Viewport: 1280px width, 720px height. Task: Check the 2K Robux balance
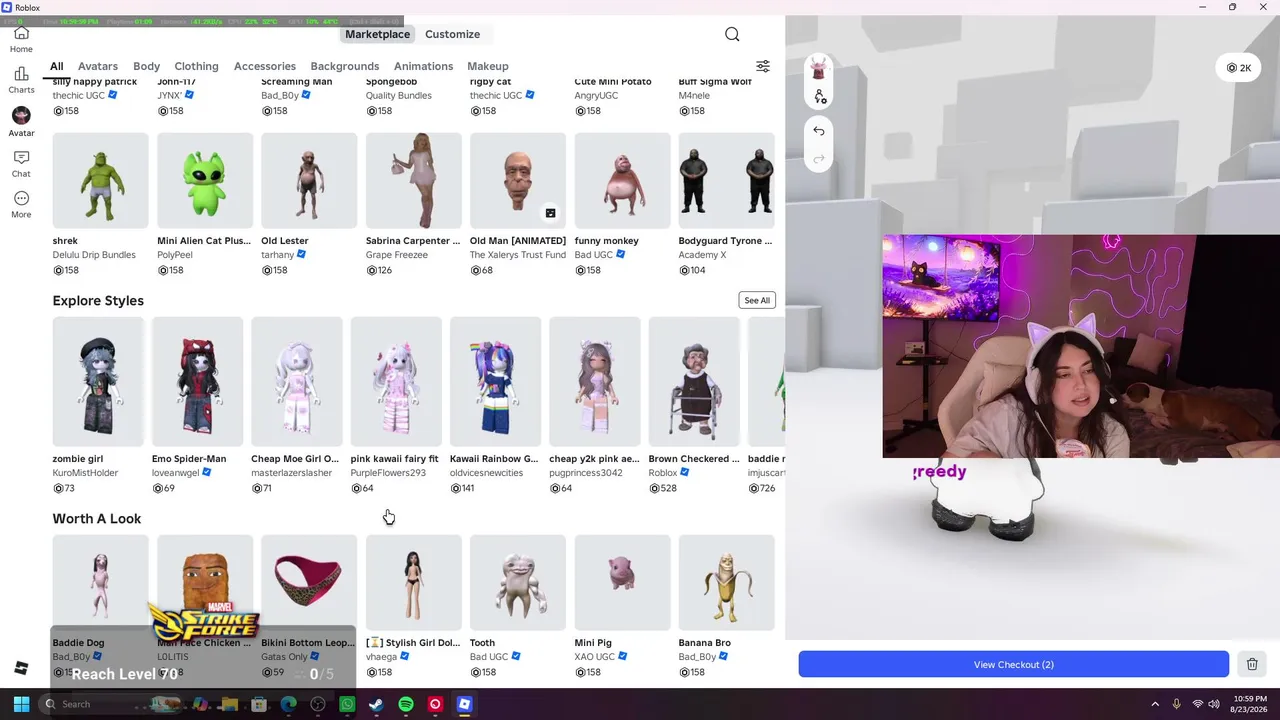point(1239,68)
